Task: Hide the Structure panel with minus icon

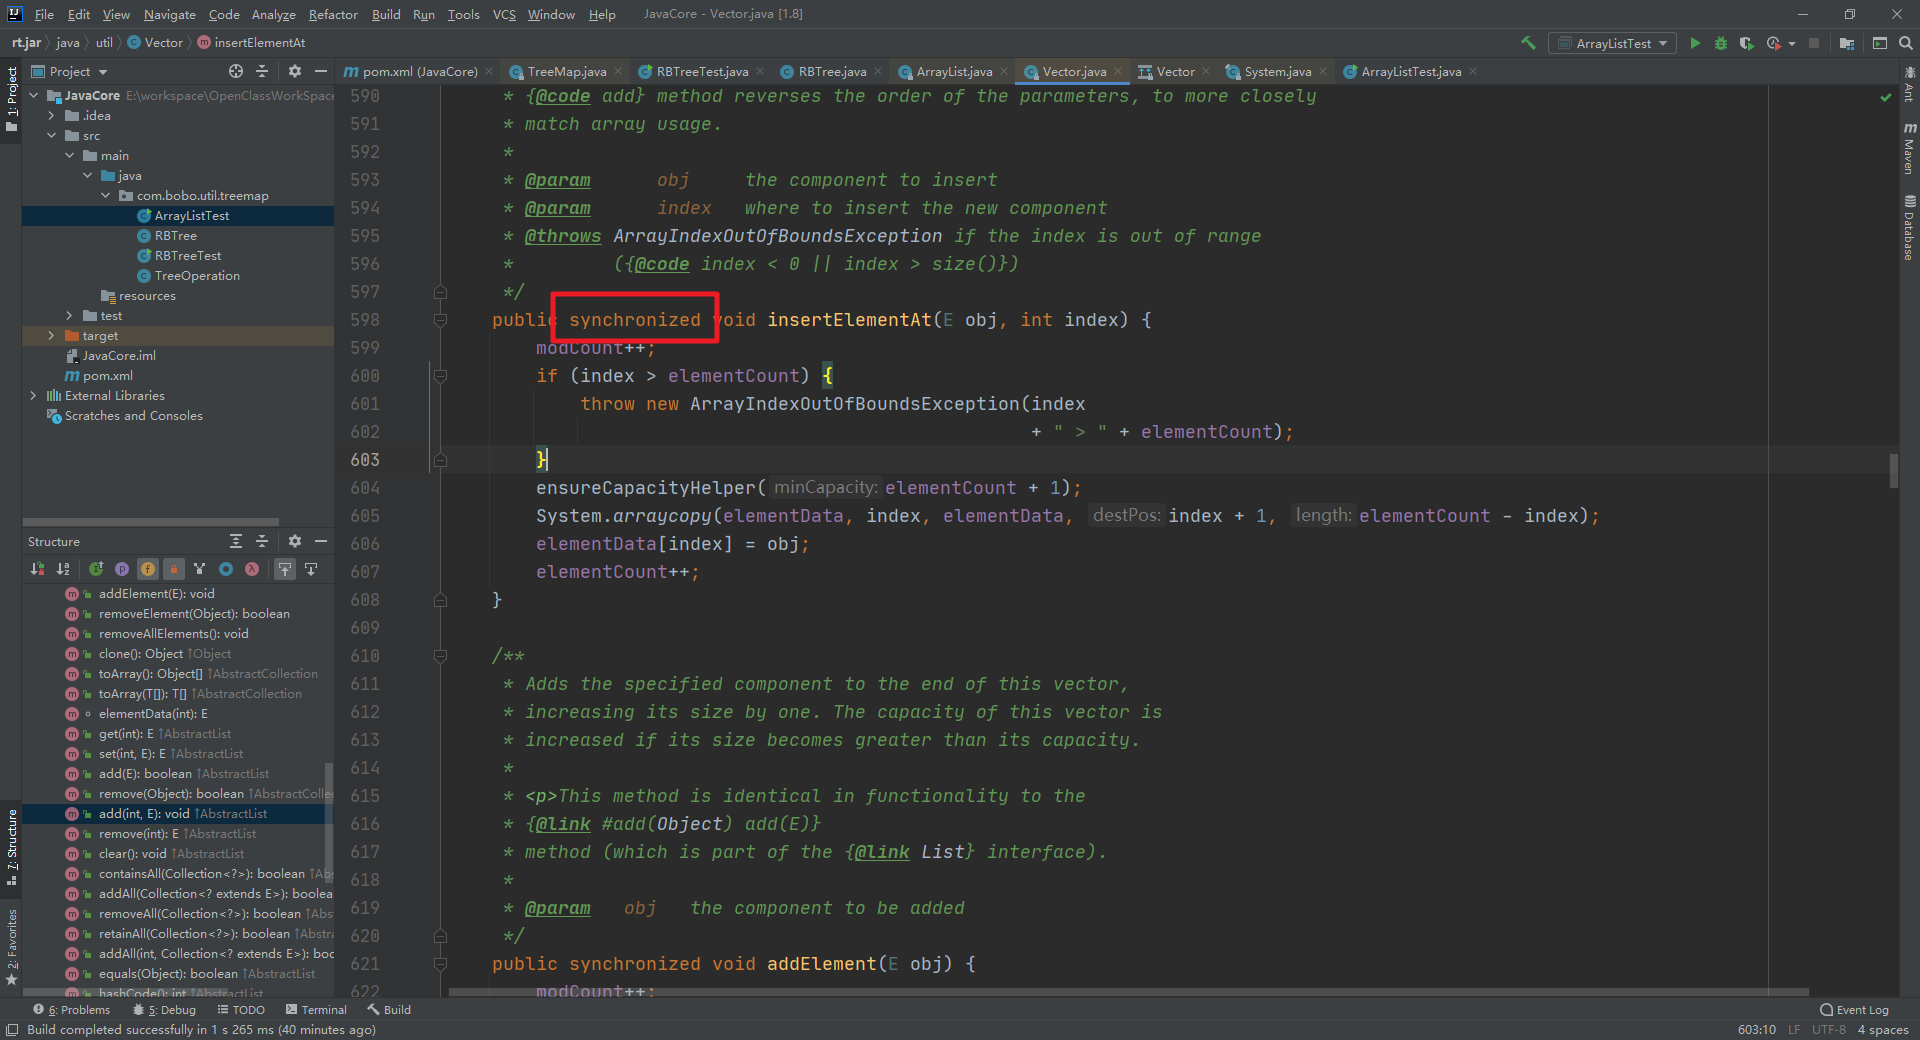Action: coord(321,541)
